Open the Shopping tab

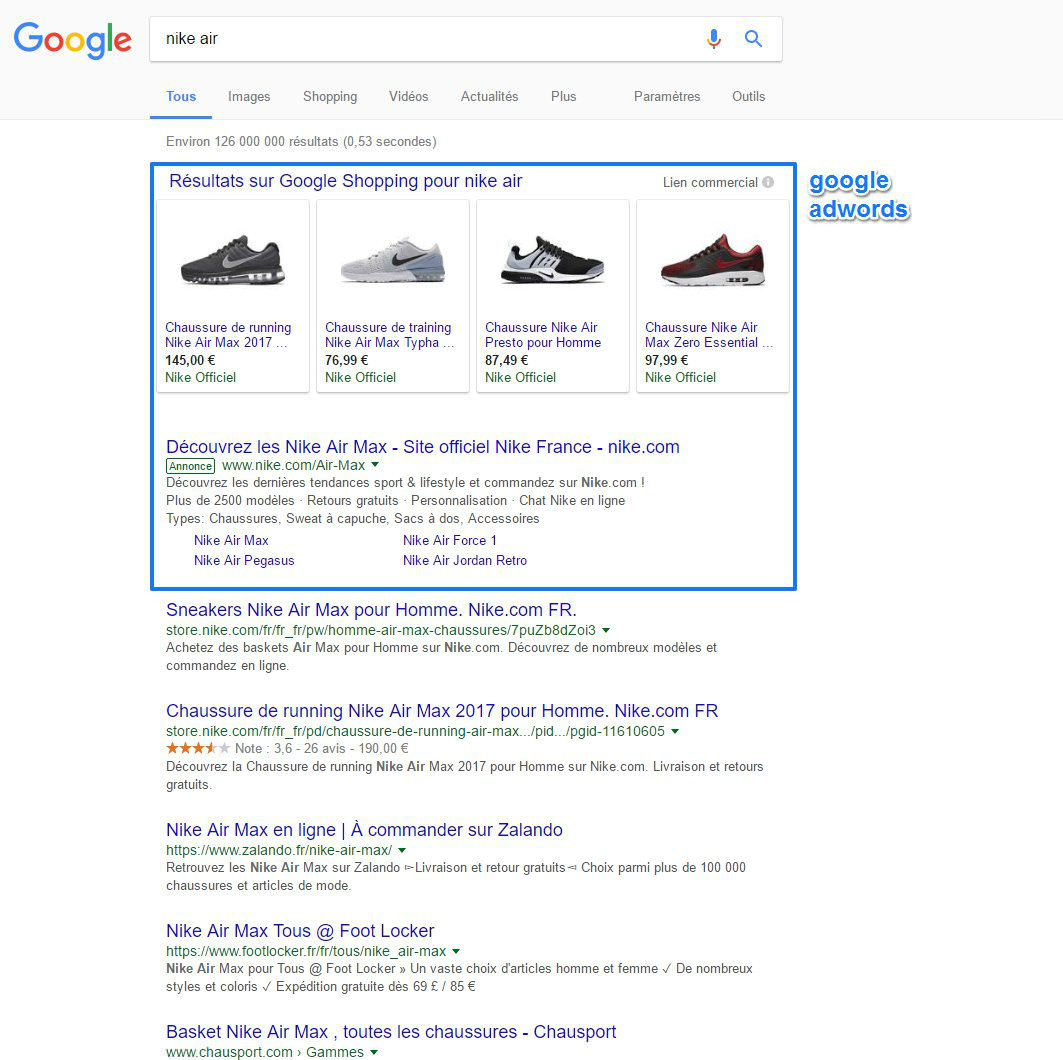pyautogui.click(x=330, y=96)
